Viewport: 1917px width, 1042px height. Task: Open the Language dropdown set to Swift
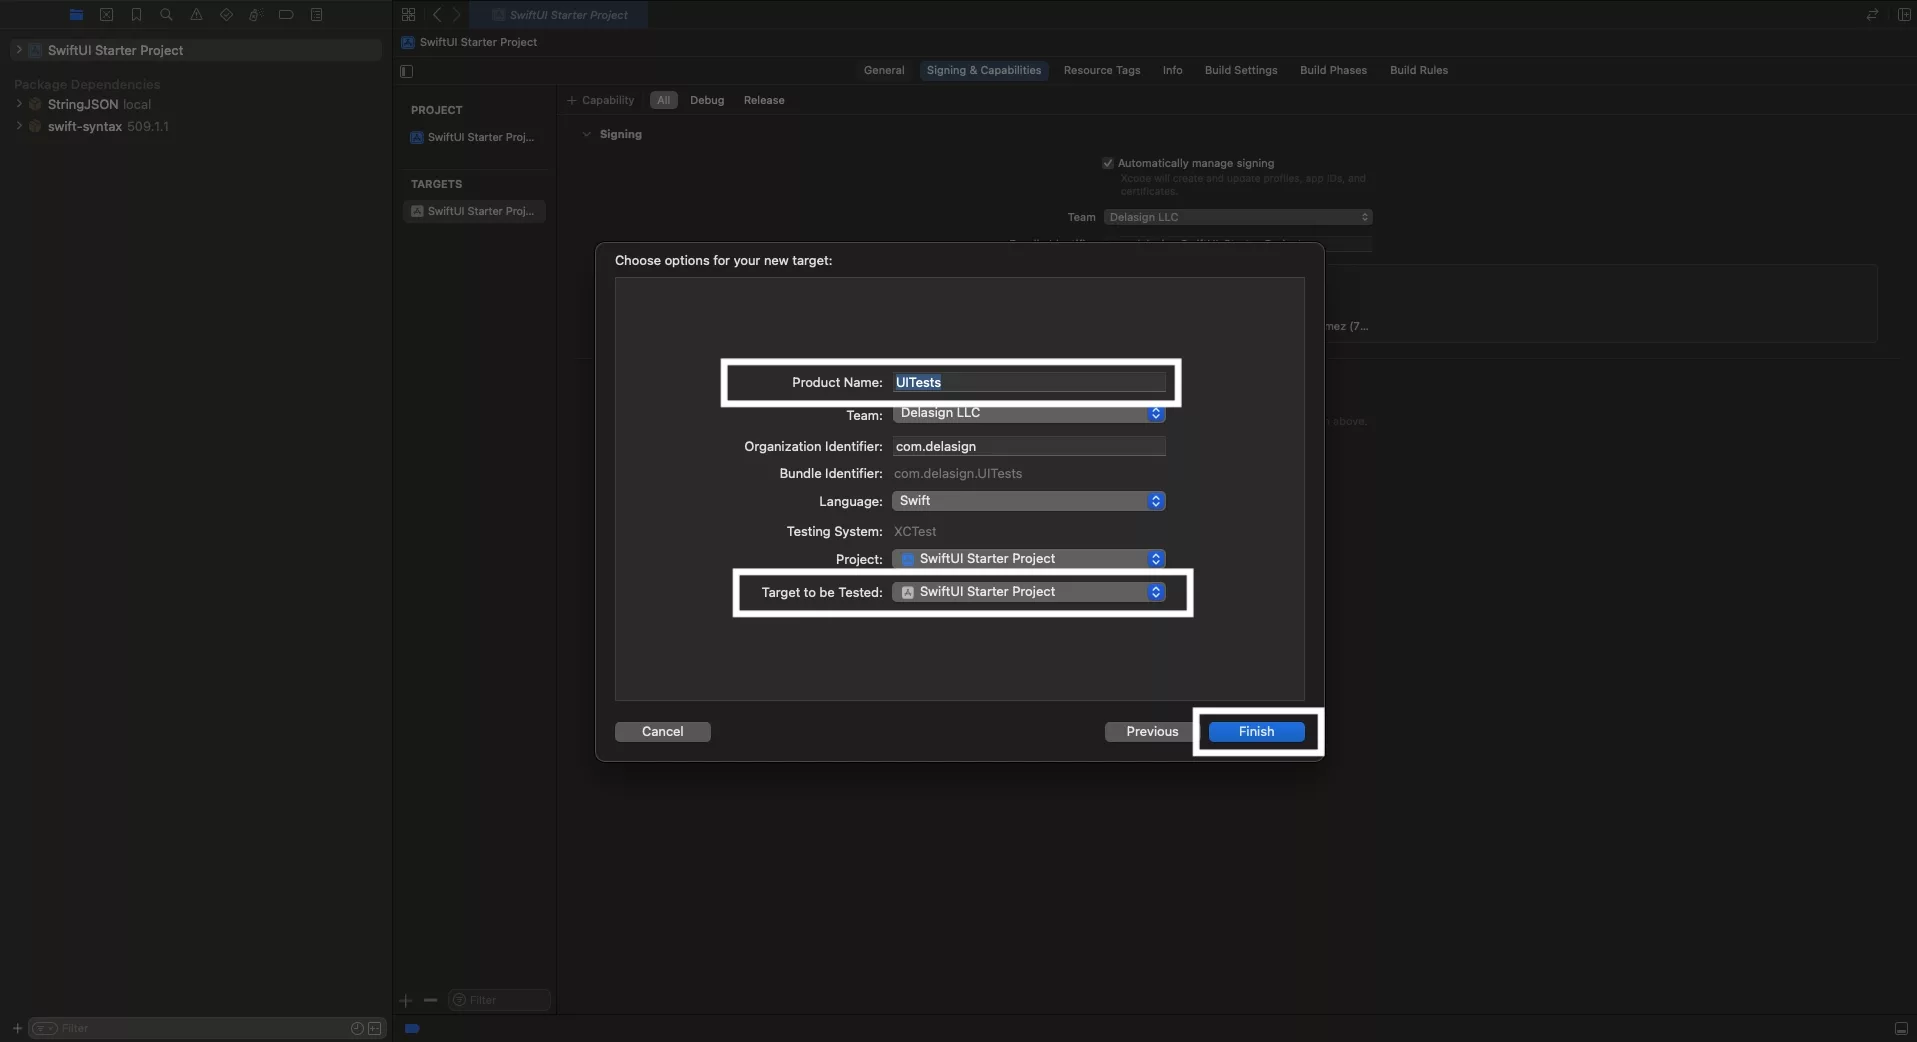pos(1028,501)
